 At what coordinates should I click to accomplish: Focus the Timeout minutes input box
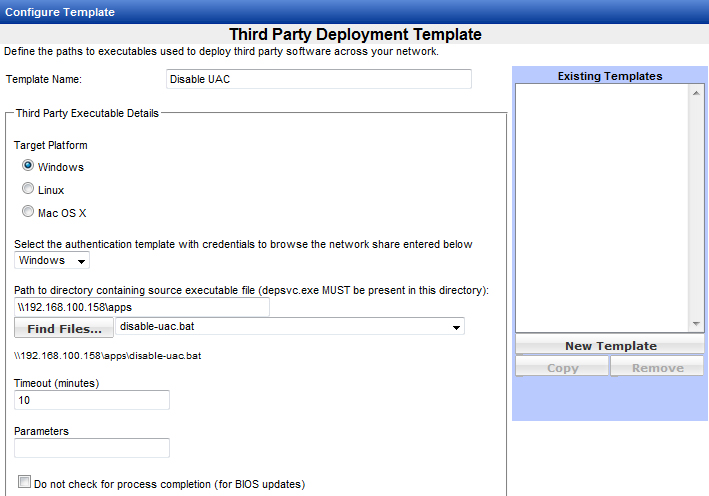point(92,400)
